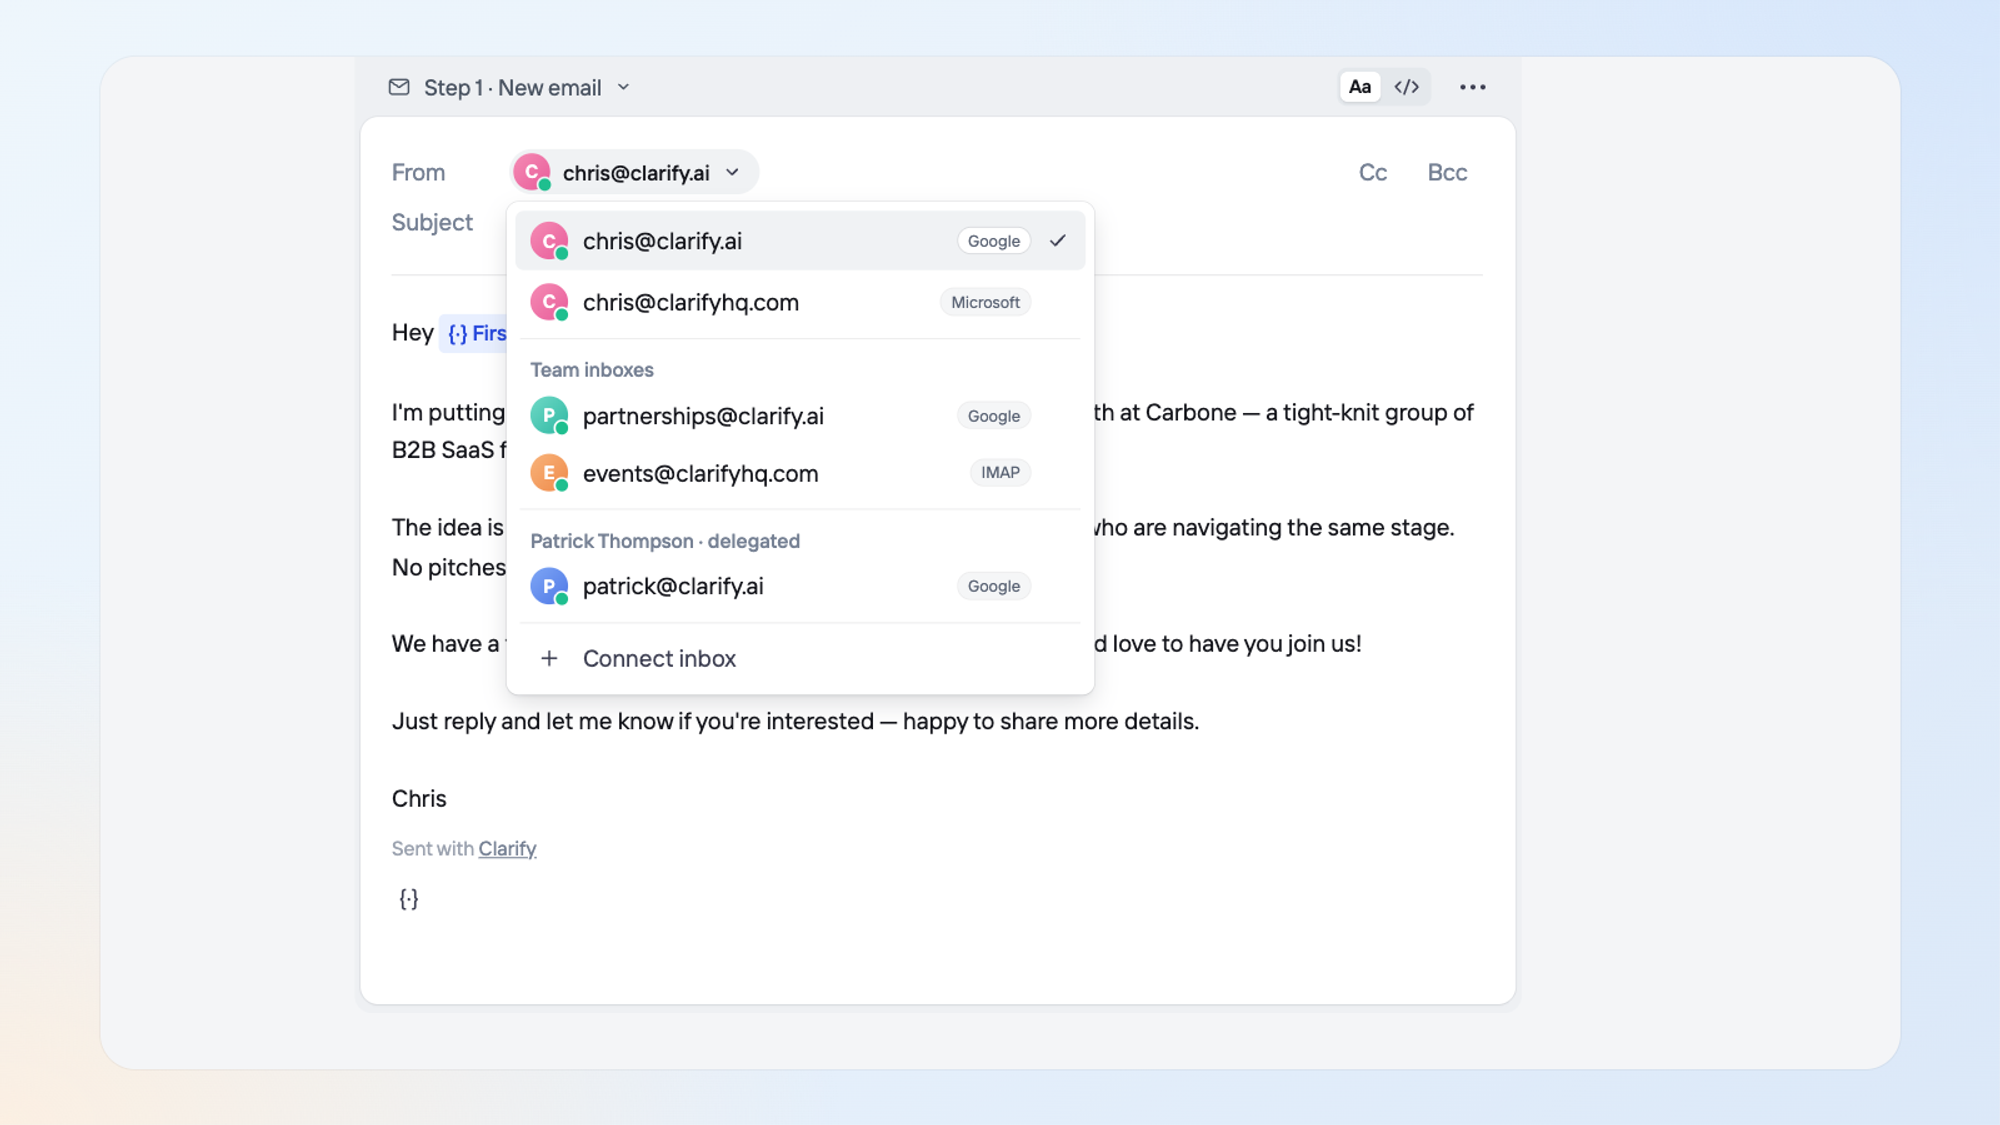
Task: Click the Google badge on partnerships row
Action: [994, 416]
